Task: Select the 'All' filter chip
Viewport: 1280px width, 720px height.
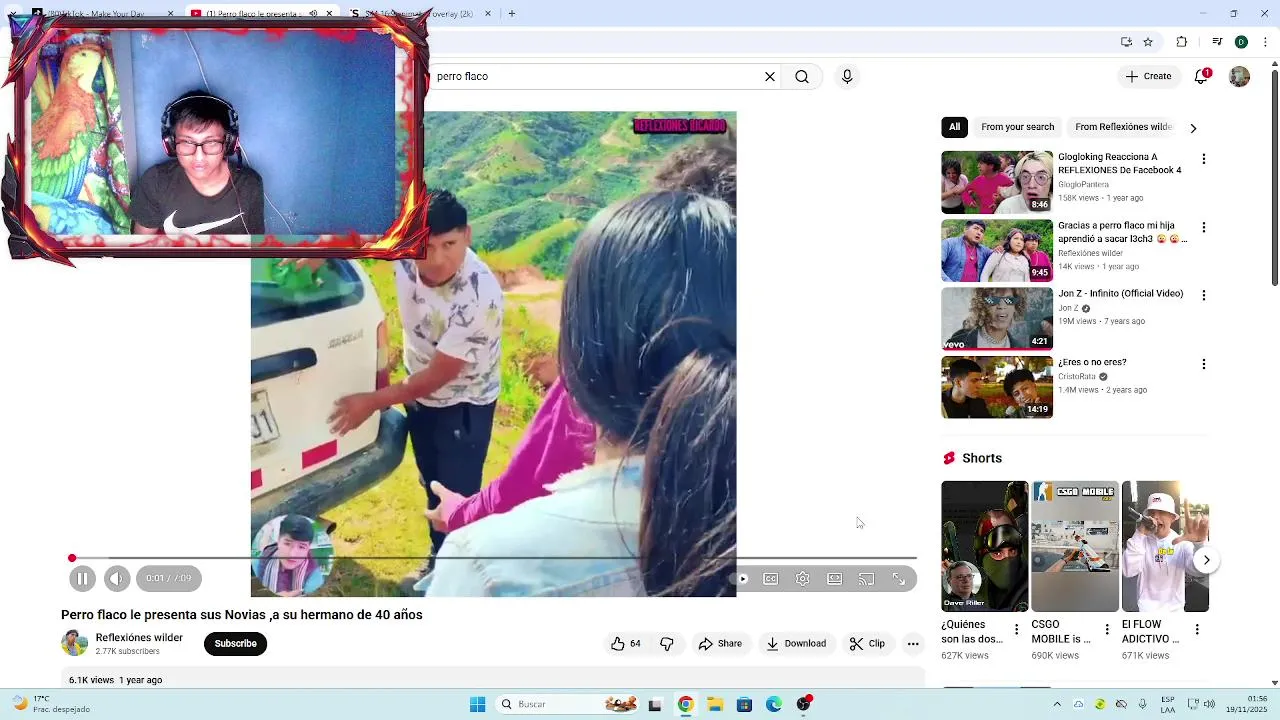Action: click(954, 127)
